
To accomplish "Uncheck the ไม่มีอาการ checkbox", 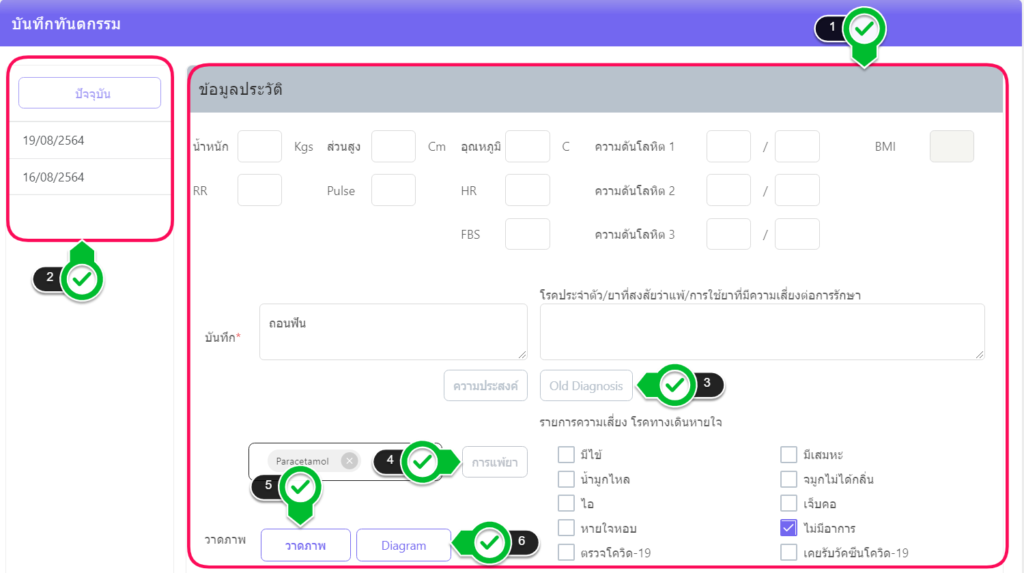I will [x=789, y=528].
